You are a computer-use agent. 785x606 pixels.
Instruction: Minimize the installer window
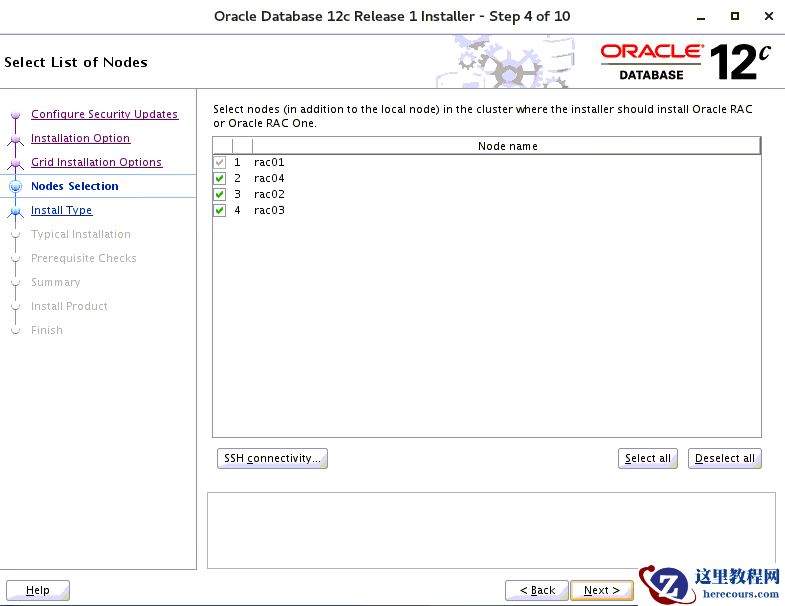click(x=701, y=17)
